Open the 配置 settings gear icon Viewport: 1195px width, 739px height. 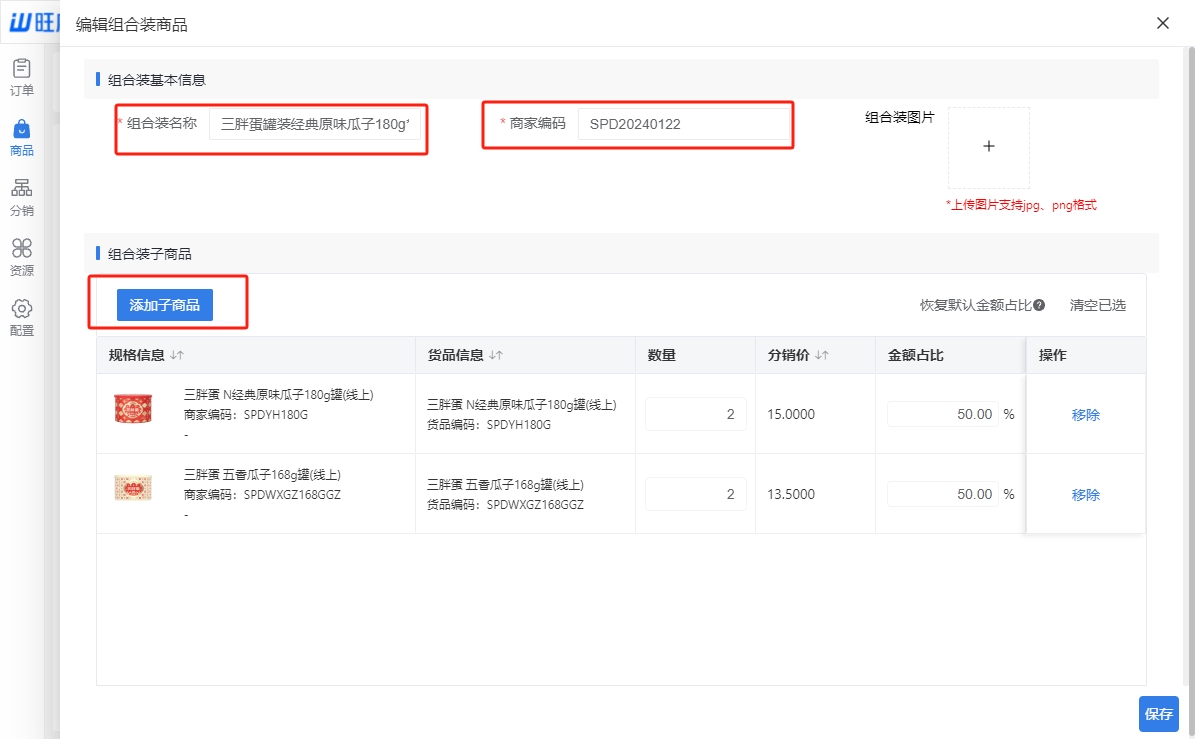(22, 310)
